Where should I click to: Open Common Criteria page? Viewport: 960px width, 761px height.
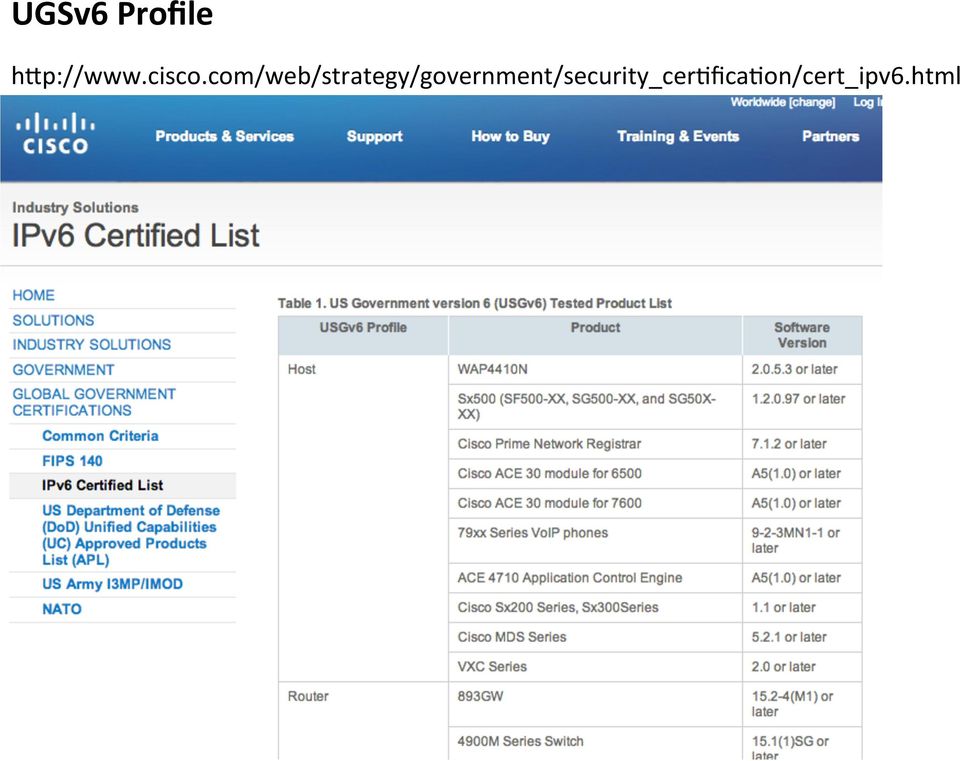point(100,436)
